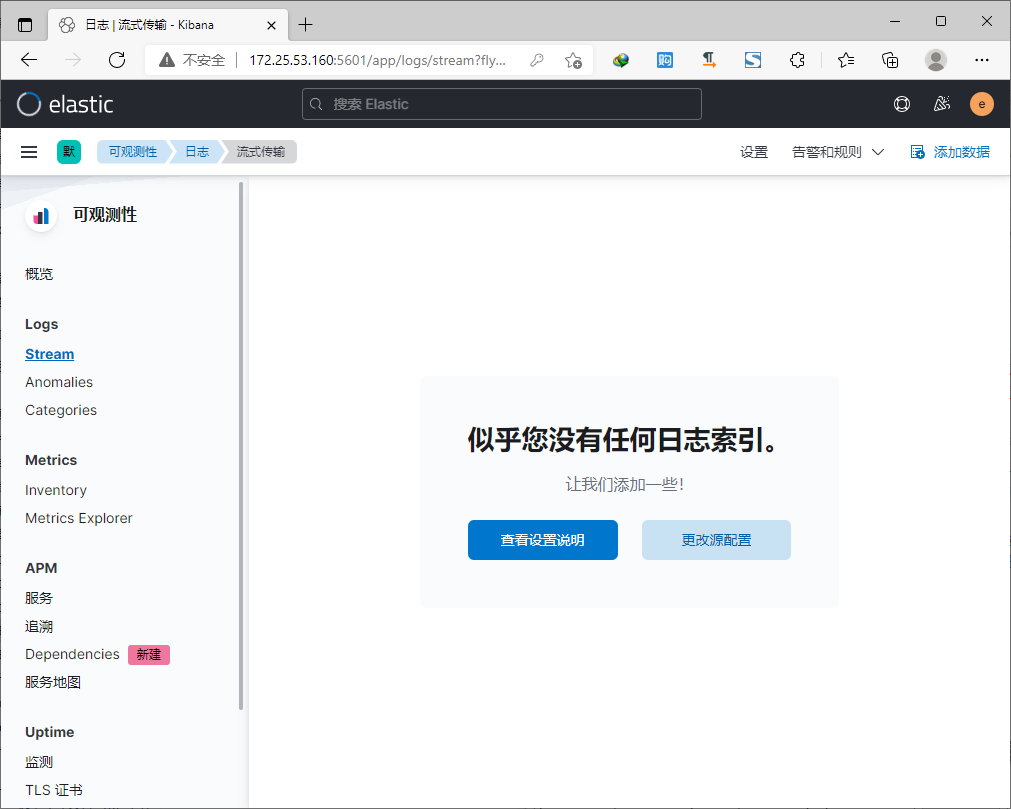Select the 日志 | 流式传输 - Kibana tab
1011x809 pixels.
click(x=168, y=25)
